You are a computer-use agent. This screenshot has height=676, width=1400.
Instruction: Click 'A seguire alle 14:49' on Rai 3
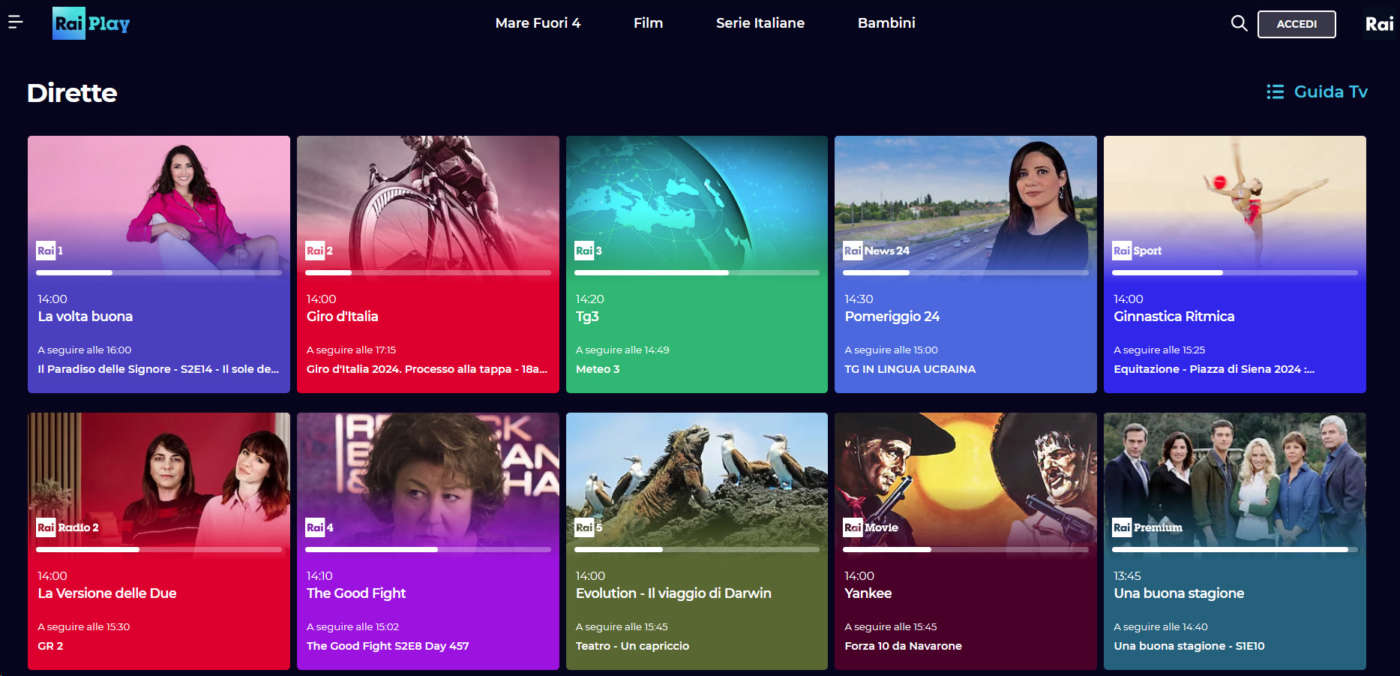point(623,350)
